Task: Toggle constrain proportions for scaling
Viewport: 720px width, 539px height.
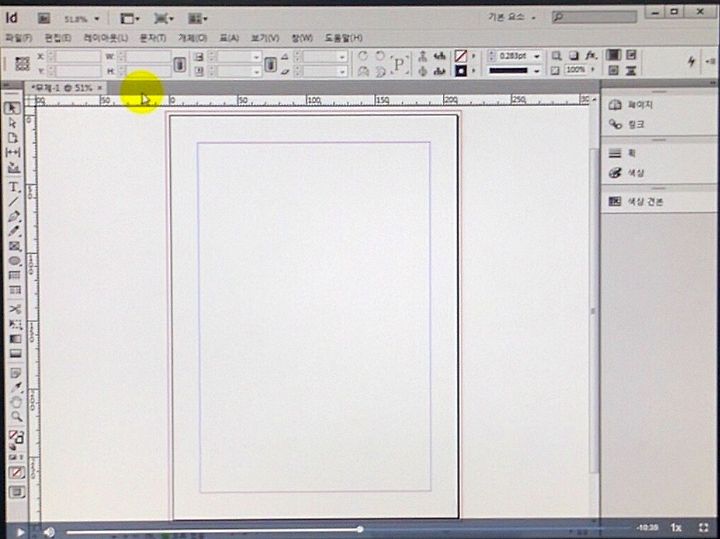Action: click(270, 64)
